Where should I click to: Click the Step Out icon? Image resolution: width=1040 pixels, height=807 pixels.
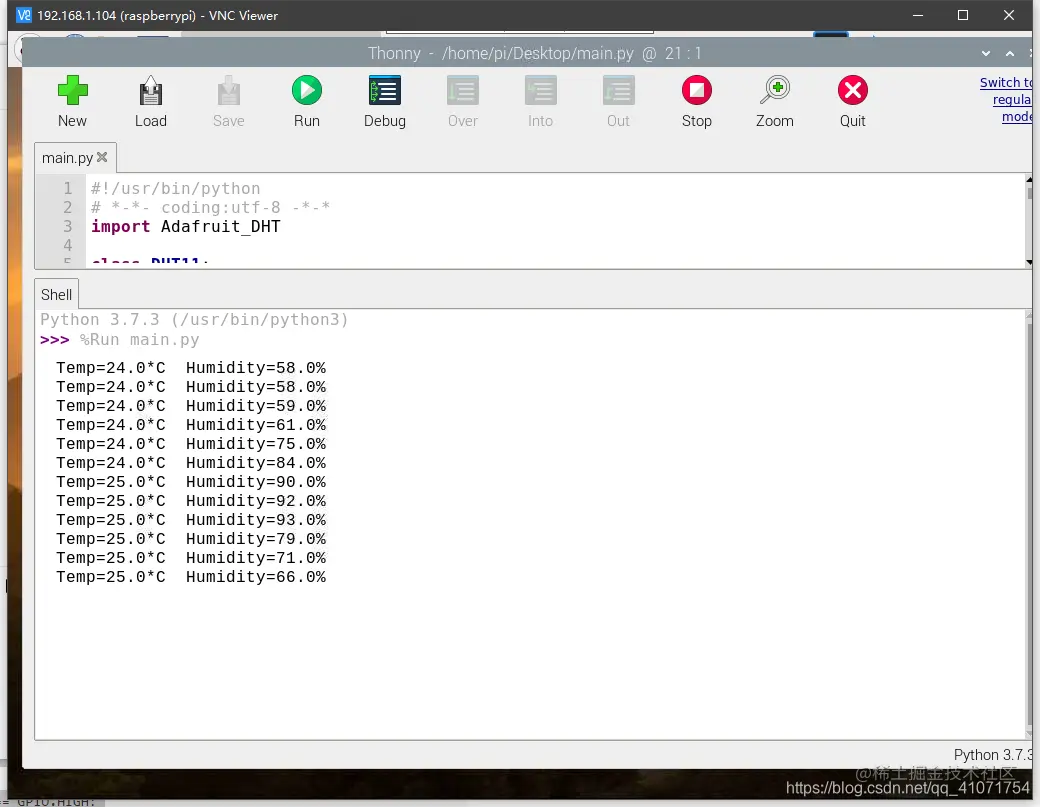point(618,91)
